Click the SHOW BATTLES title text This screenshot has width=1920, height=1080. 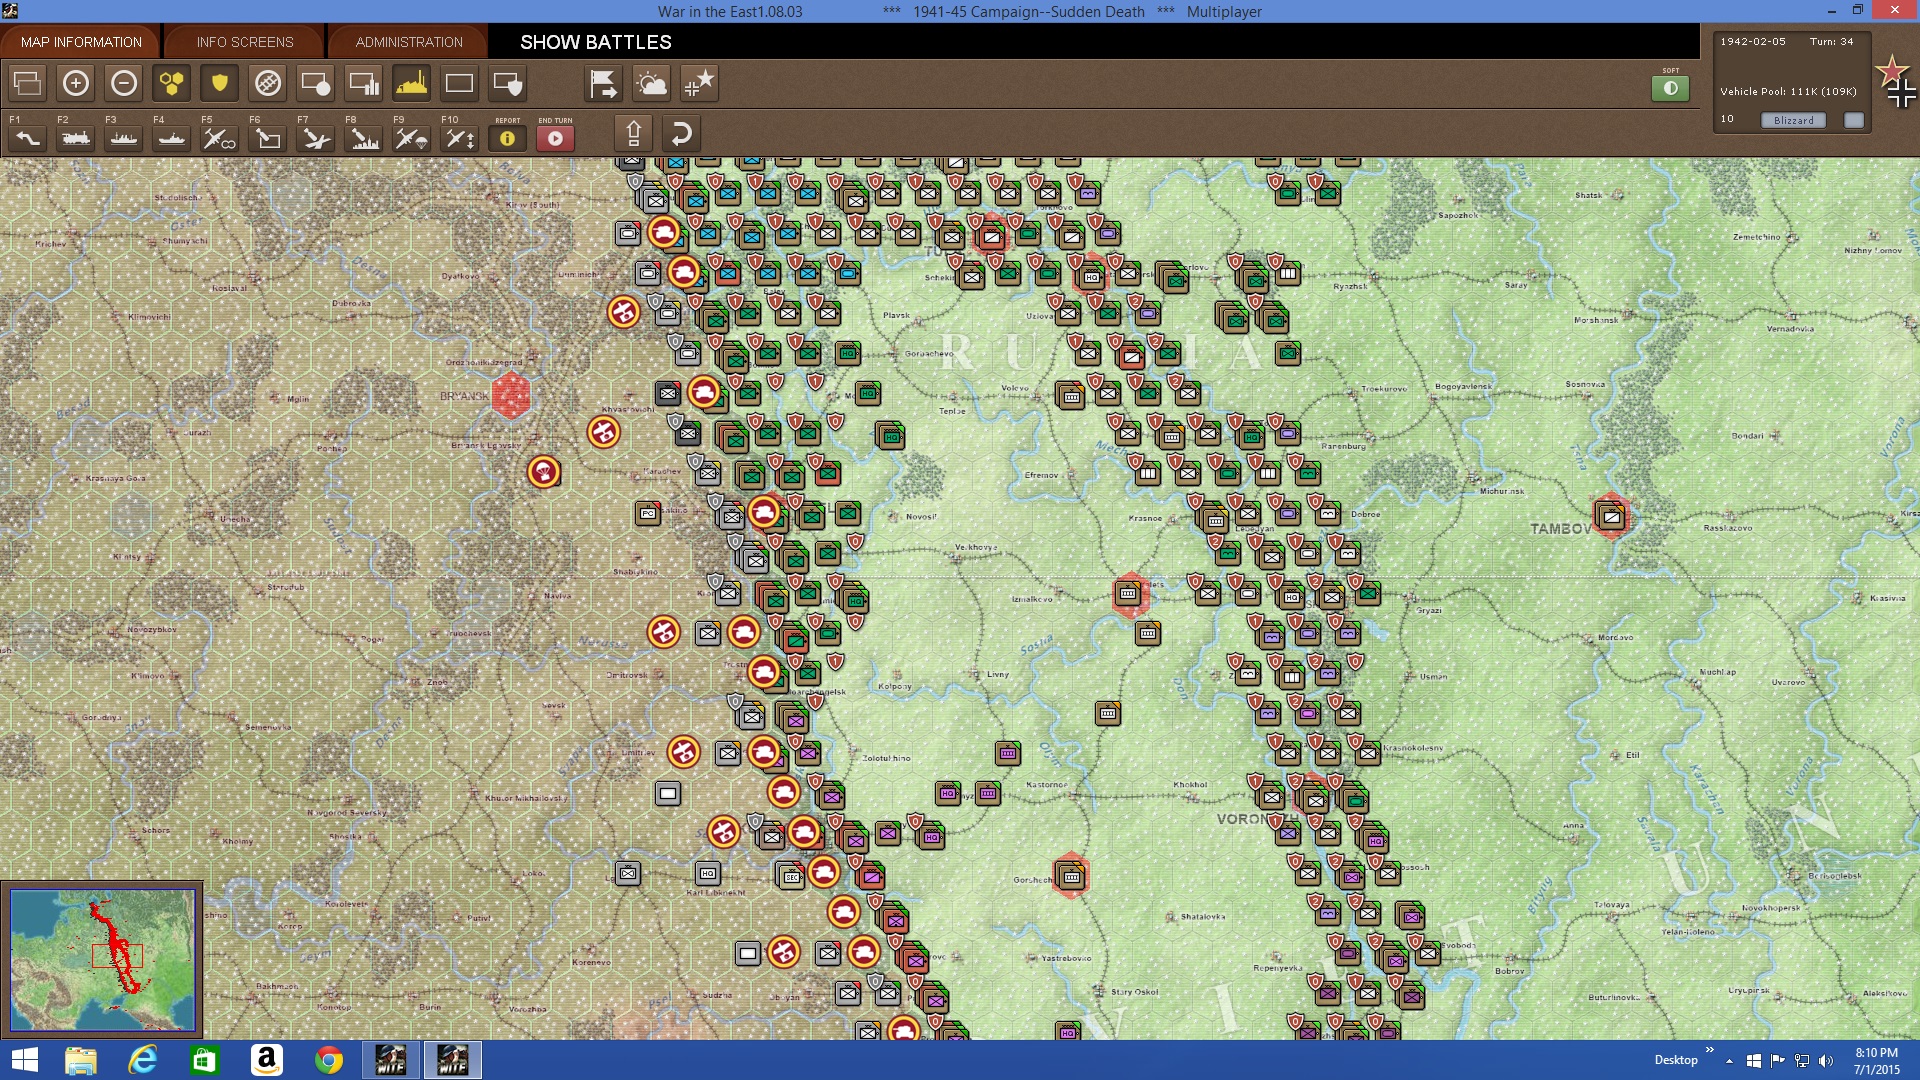click(x=595, y=42)
